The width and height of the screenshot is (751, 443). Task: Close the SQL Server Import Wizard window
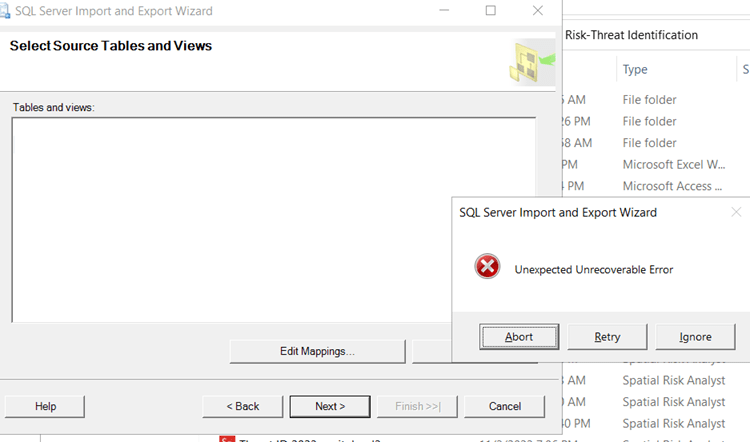pyautogui.click(x=537, y=11)
